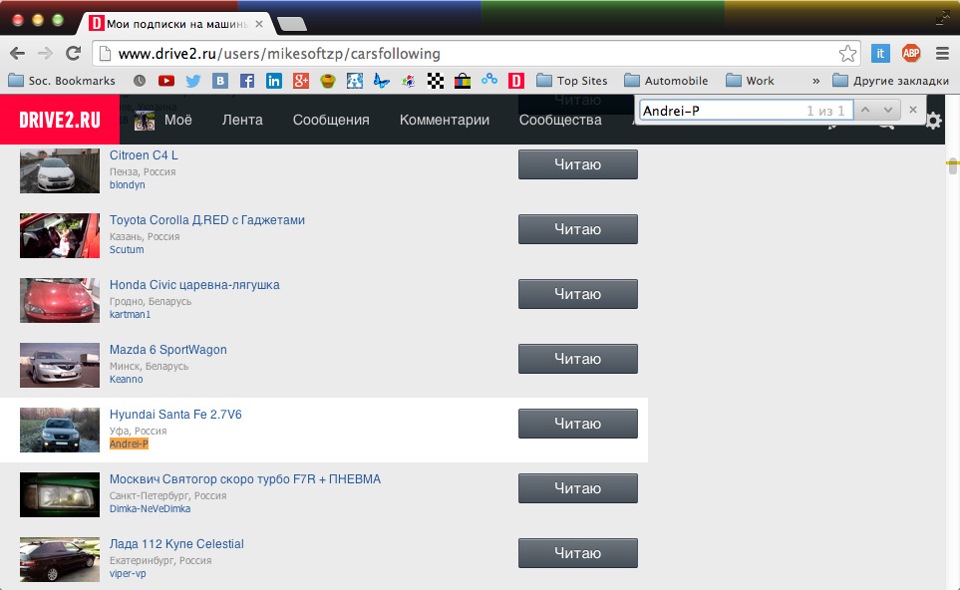This screenshot has width=960, height=590.
Task: Switch to the Мои подписки browser tab
Action: tap(174, 24)
